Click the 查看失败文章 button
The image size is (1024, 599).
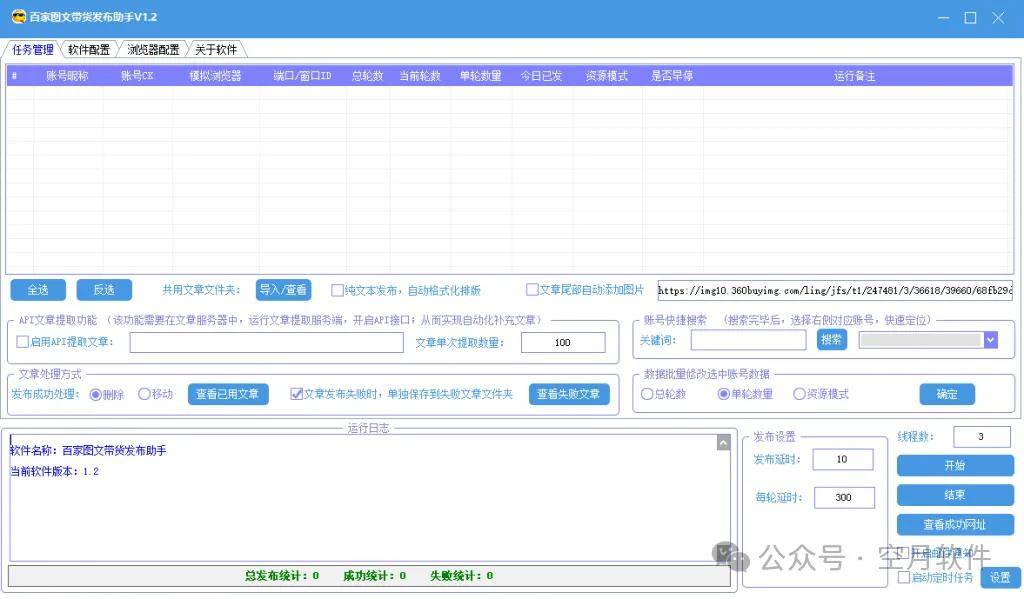pos(568,394)
